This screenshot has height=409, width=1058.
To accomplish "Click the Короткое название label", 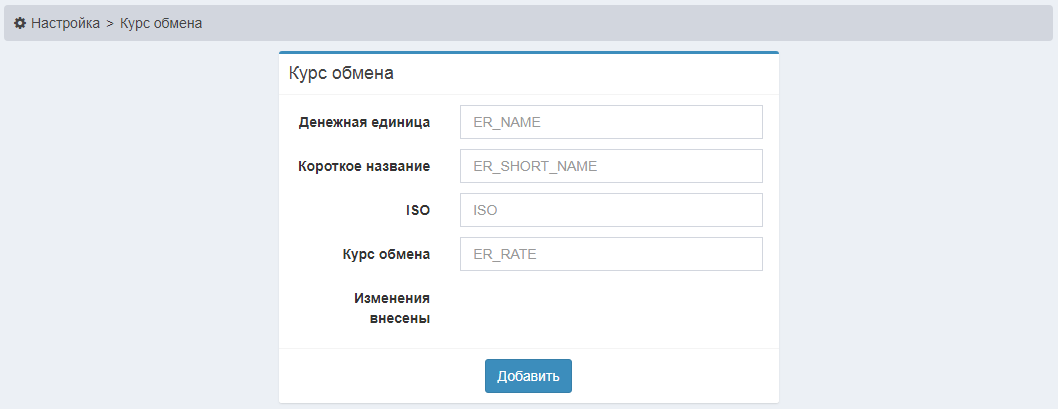I will tap(364, 166).
